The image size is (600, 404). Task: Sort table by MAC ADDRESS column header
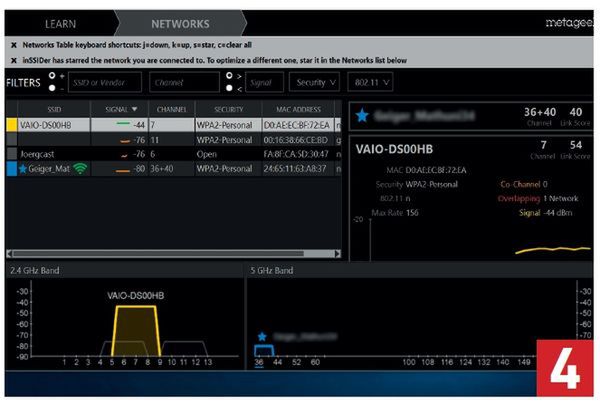click(298, 109)
